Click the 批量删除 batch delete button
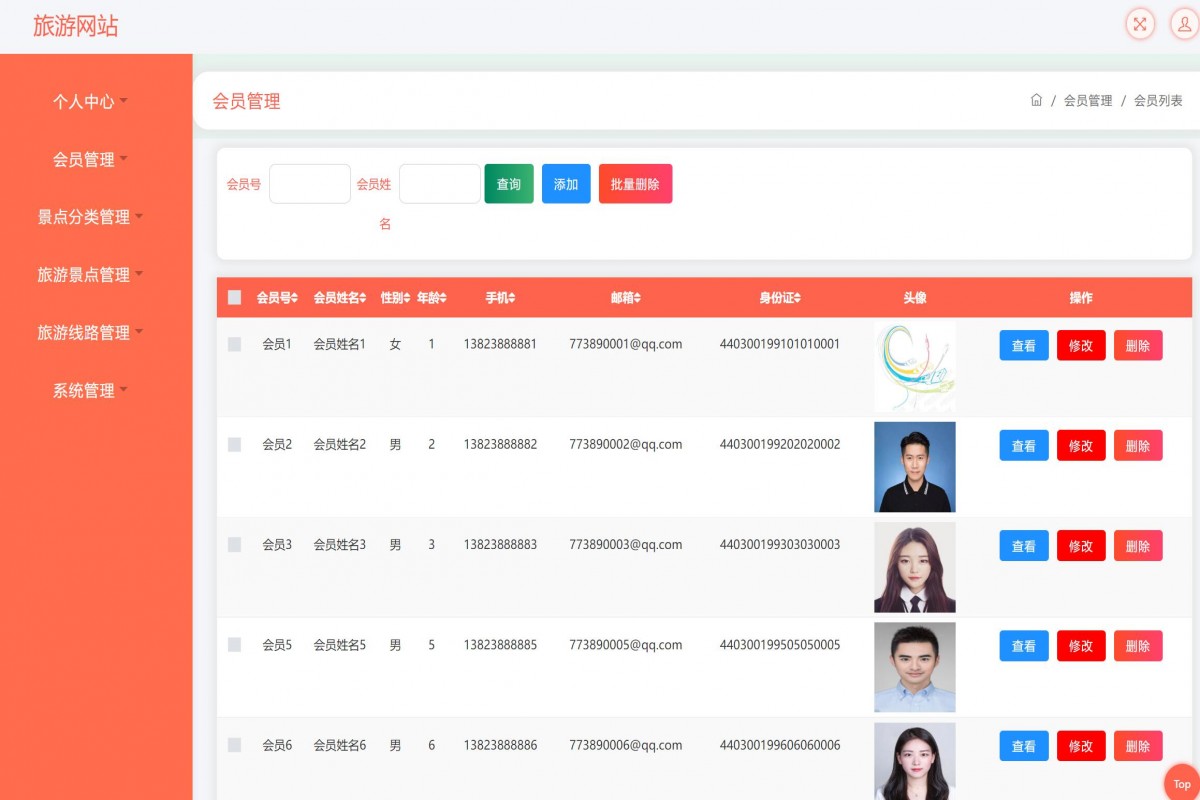Viewport: 1200px width, 800px height. click(x=635, y=183)
